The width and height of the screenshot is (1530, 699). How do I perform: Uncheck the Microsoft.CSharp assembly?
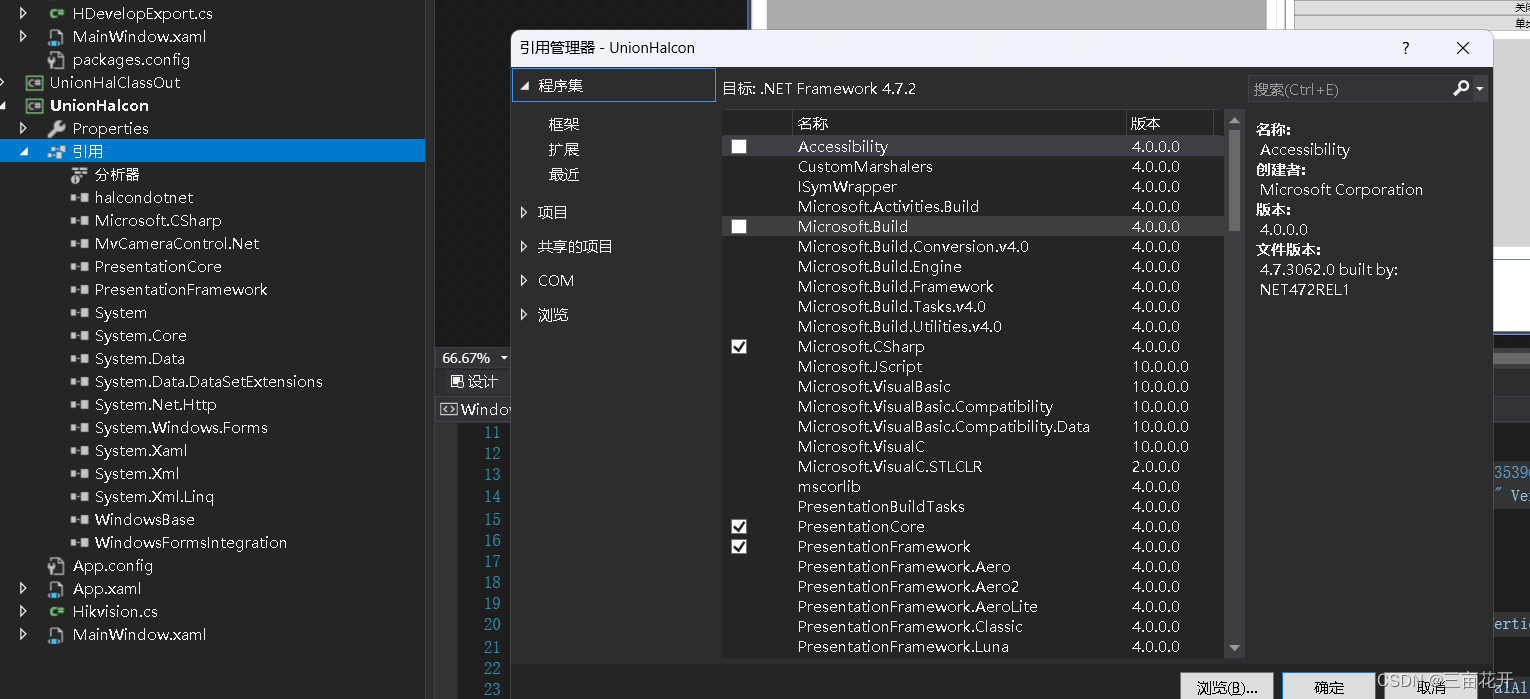click(x=738, y=346)
